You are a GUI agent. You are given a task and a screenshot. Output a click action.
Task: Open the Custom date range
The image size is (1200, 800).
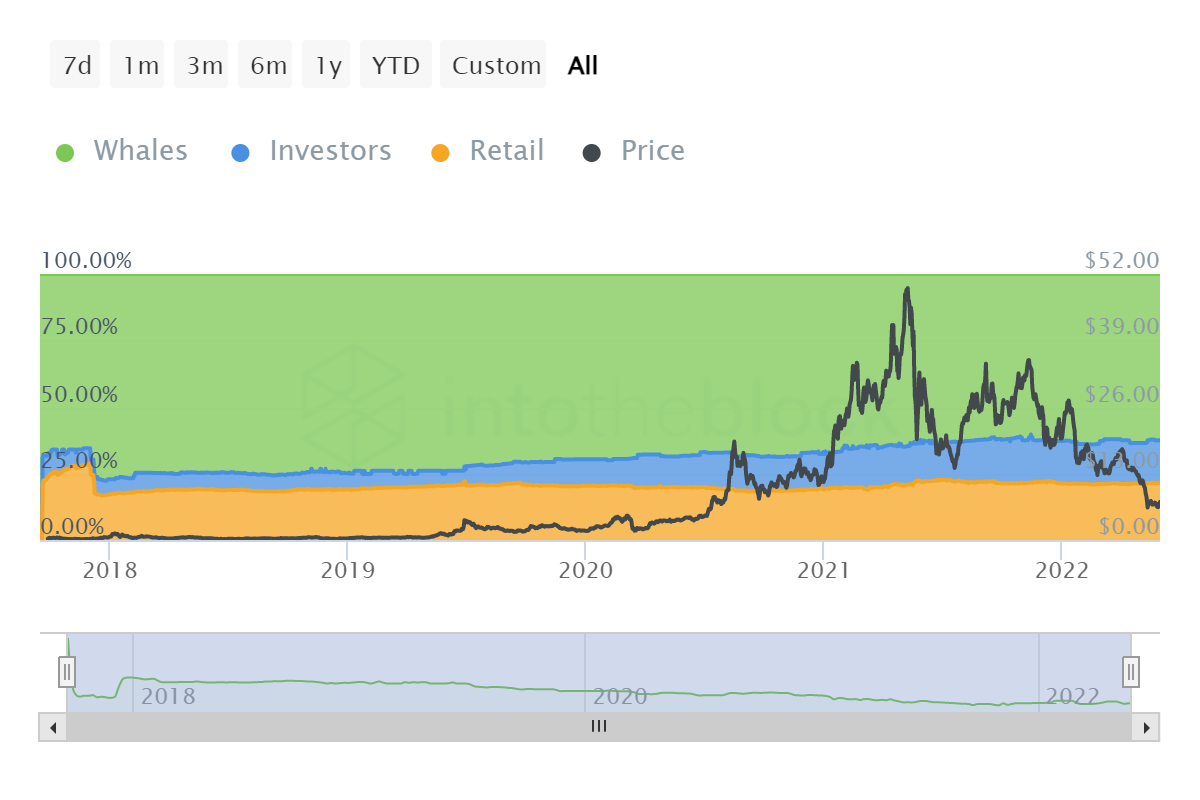click(x=495, y=66)
